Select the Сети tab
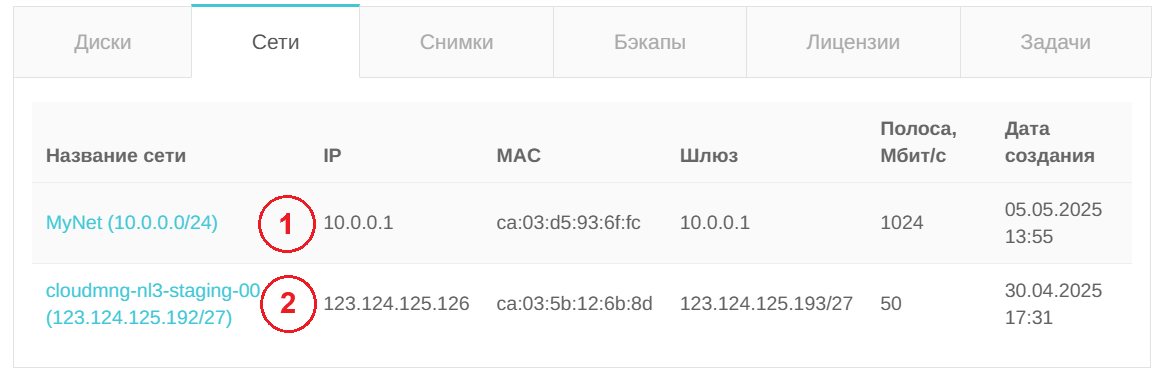Screen dimensions: 1158x377 [x=275, y=42]
